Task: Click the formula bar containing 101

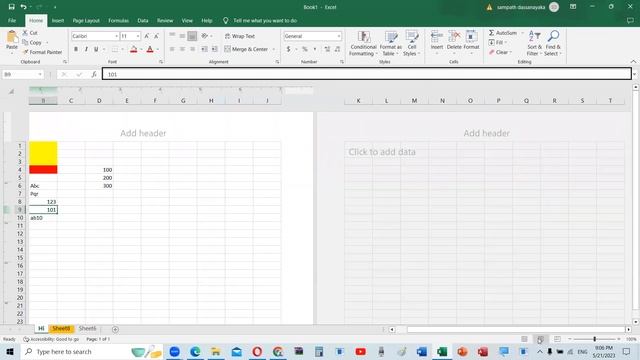Action: tap(367, 74)
